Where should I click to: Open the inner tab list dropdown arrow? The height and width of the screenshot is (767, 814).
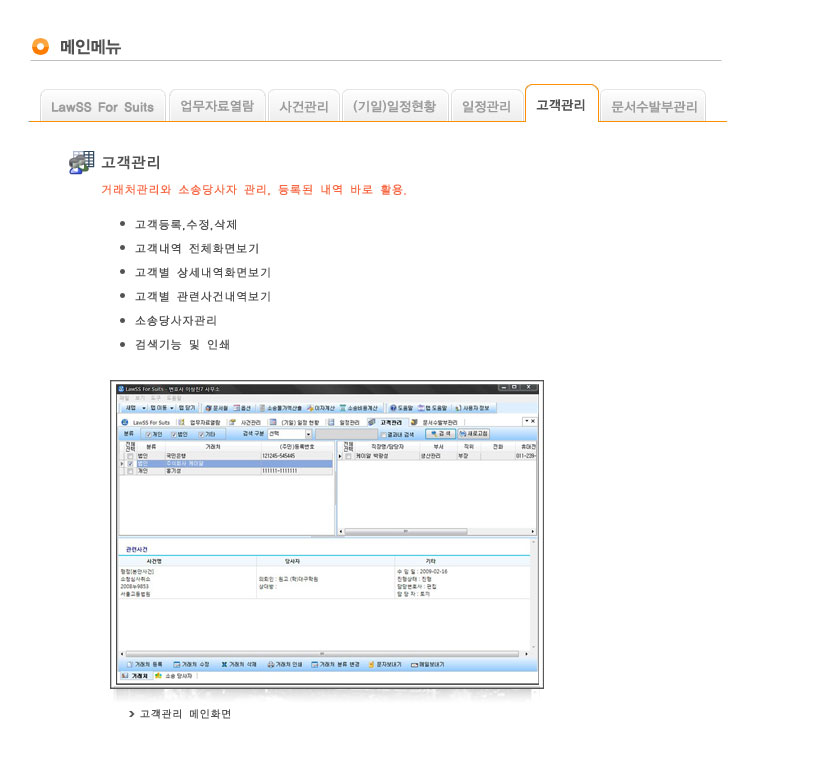pos(526,421)
